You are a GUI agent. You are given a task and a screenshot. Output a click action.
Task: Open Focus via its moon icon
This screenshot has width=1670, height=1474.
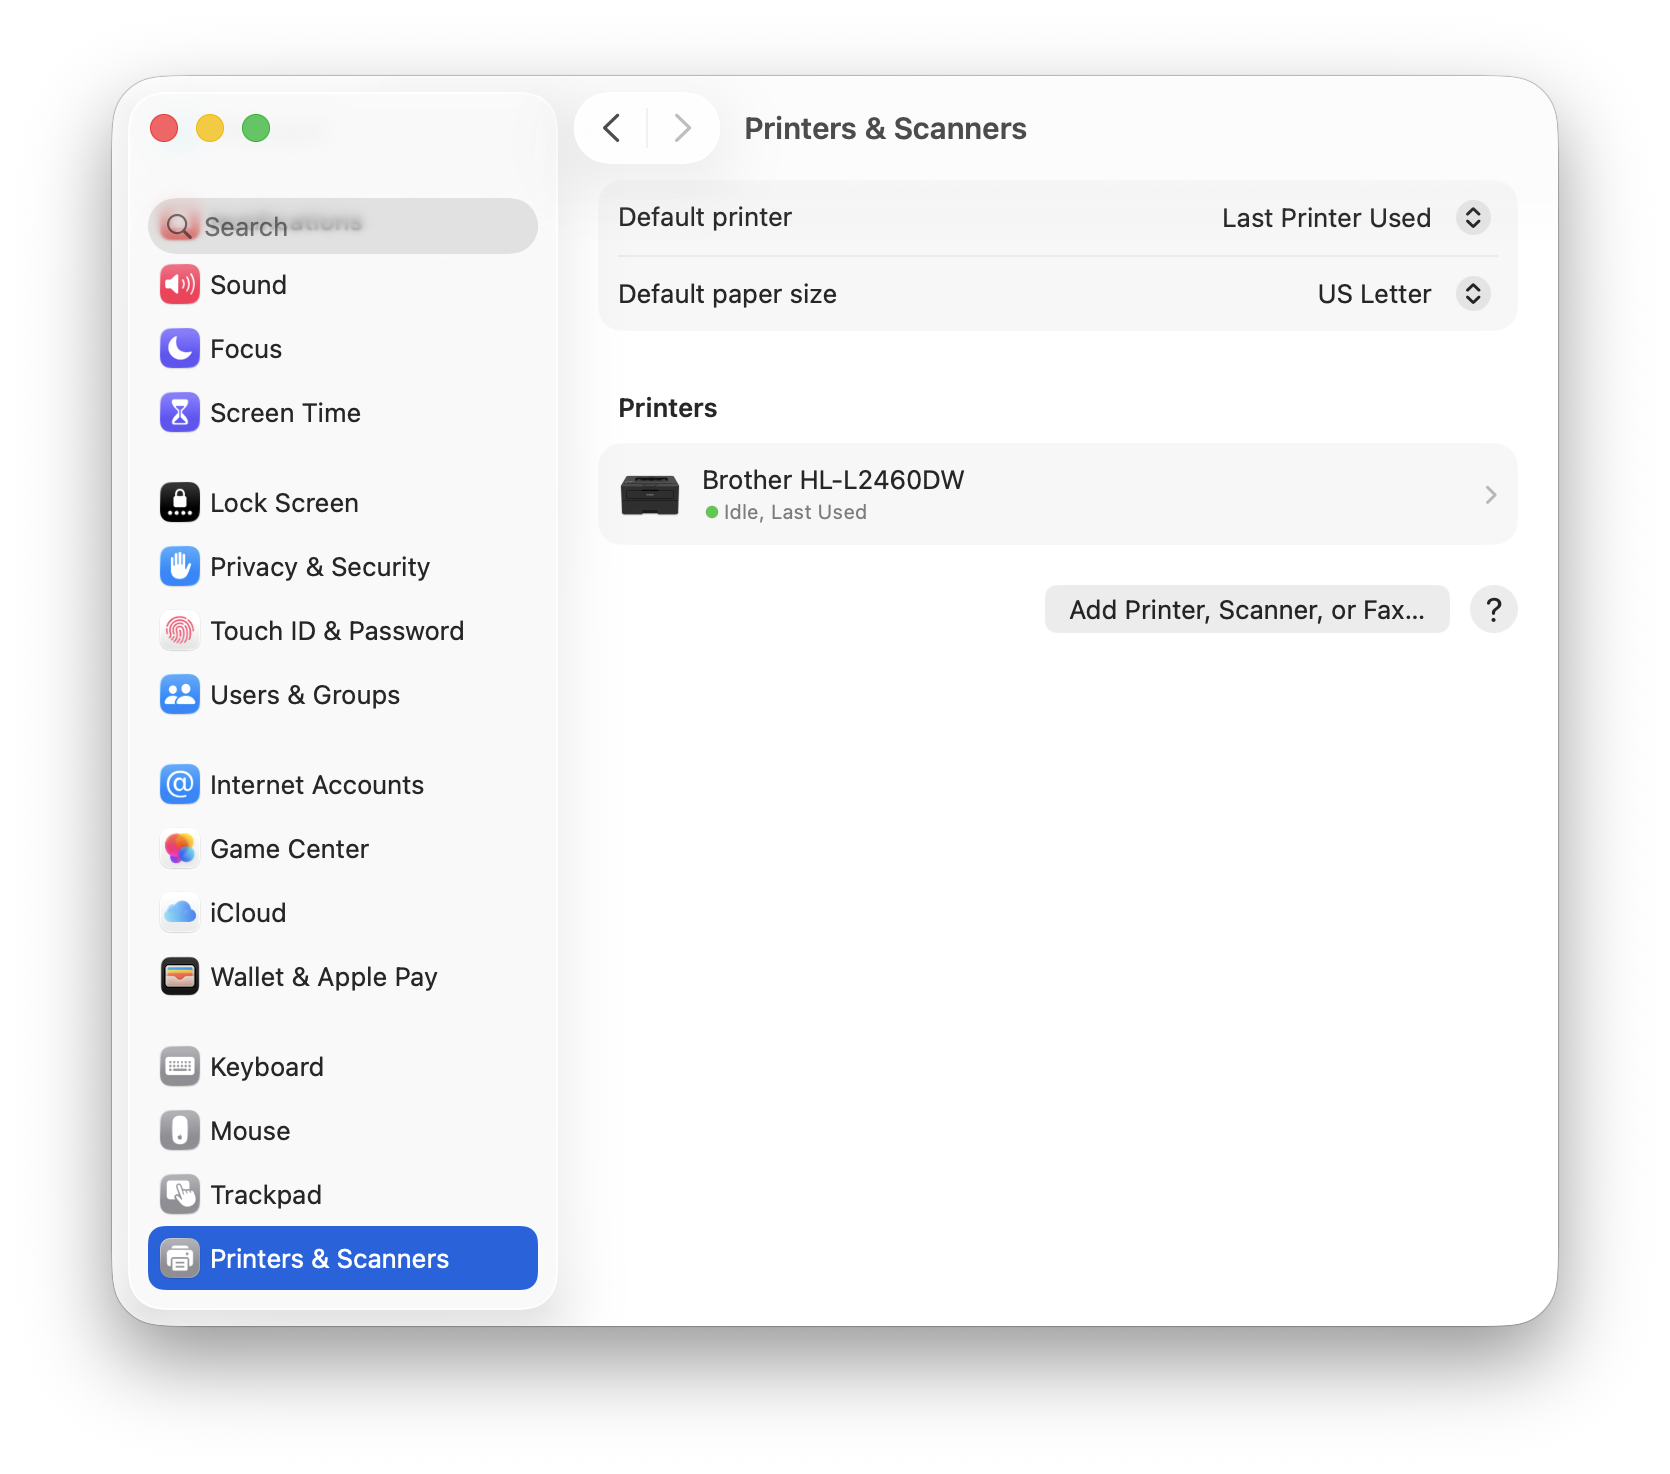(x=180, y=349)
